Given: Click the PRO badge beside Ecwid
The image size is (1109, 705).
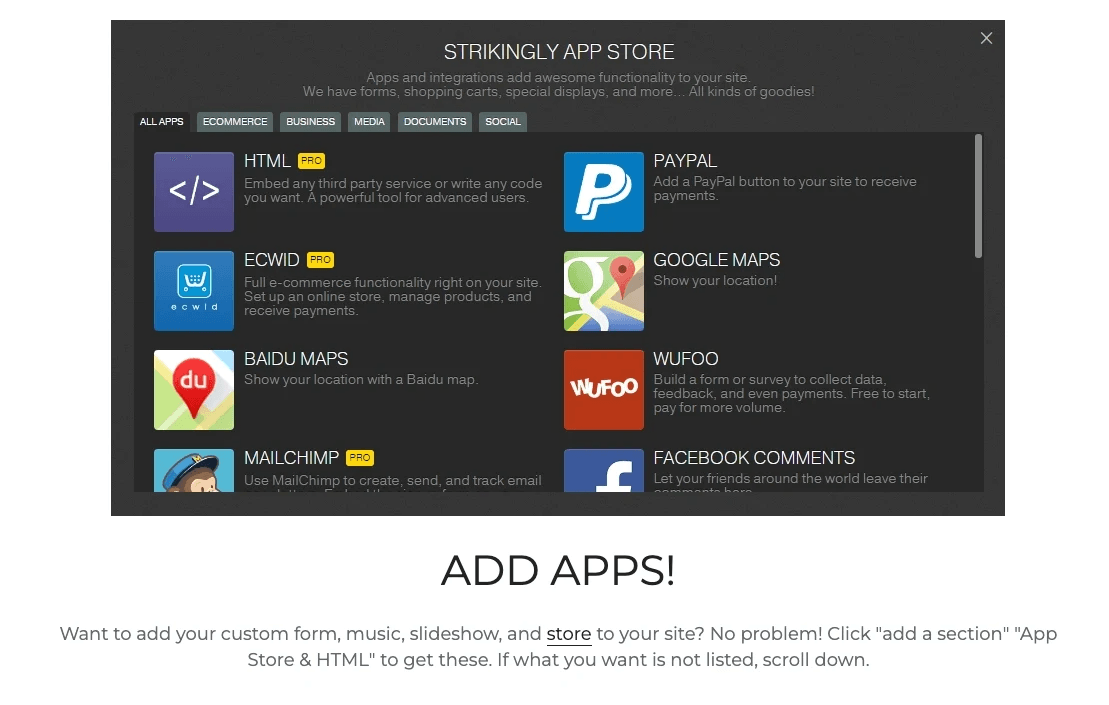Looking at the screenshot, I should click(320, 260).
